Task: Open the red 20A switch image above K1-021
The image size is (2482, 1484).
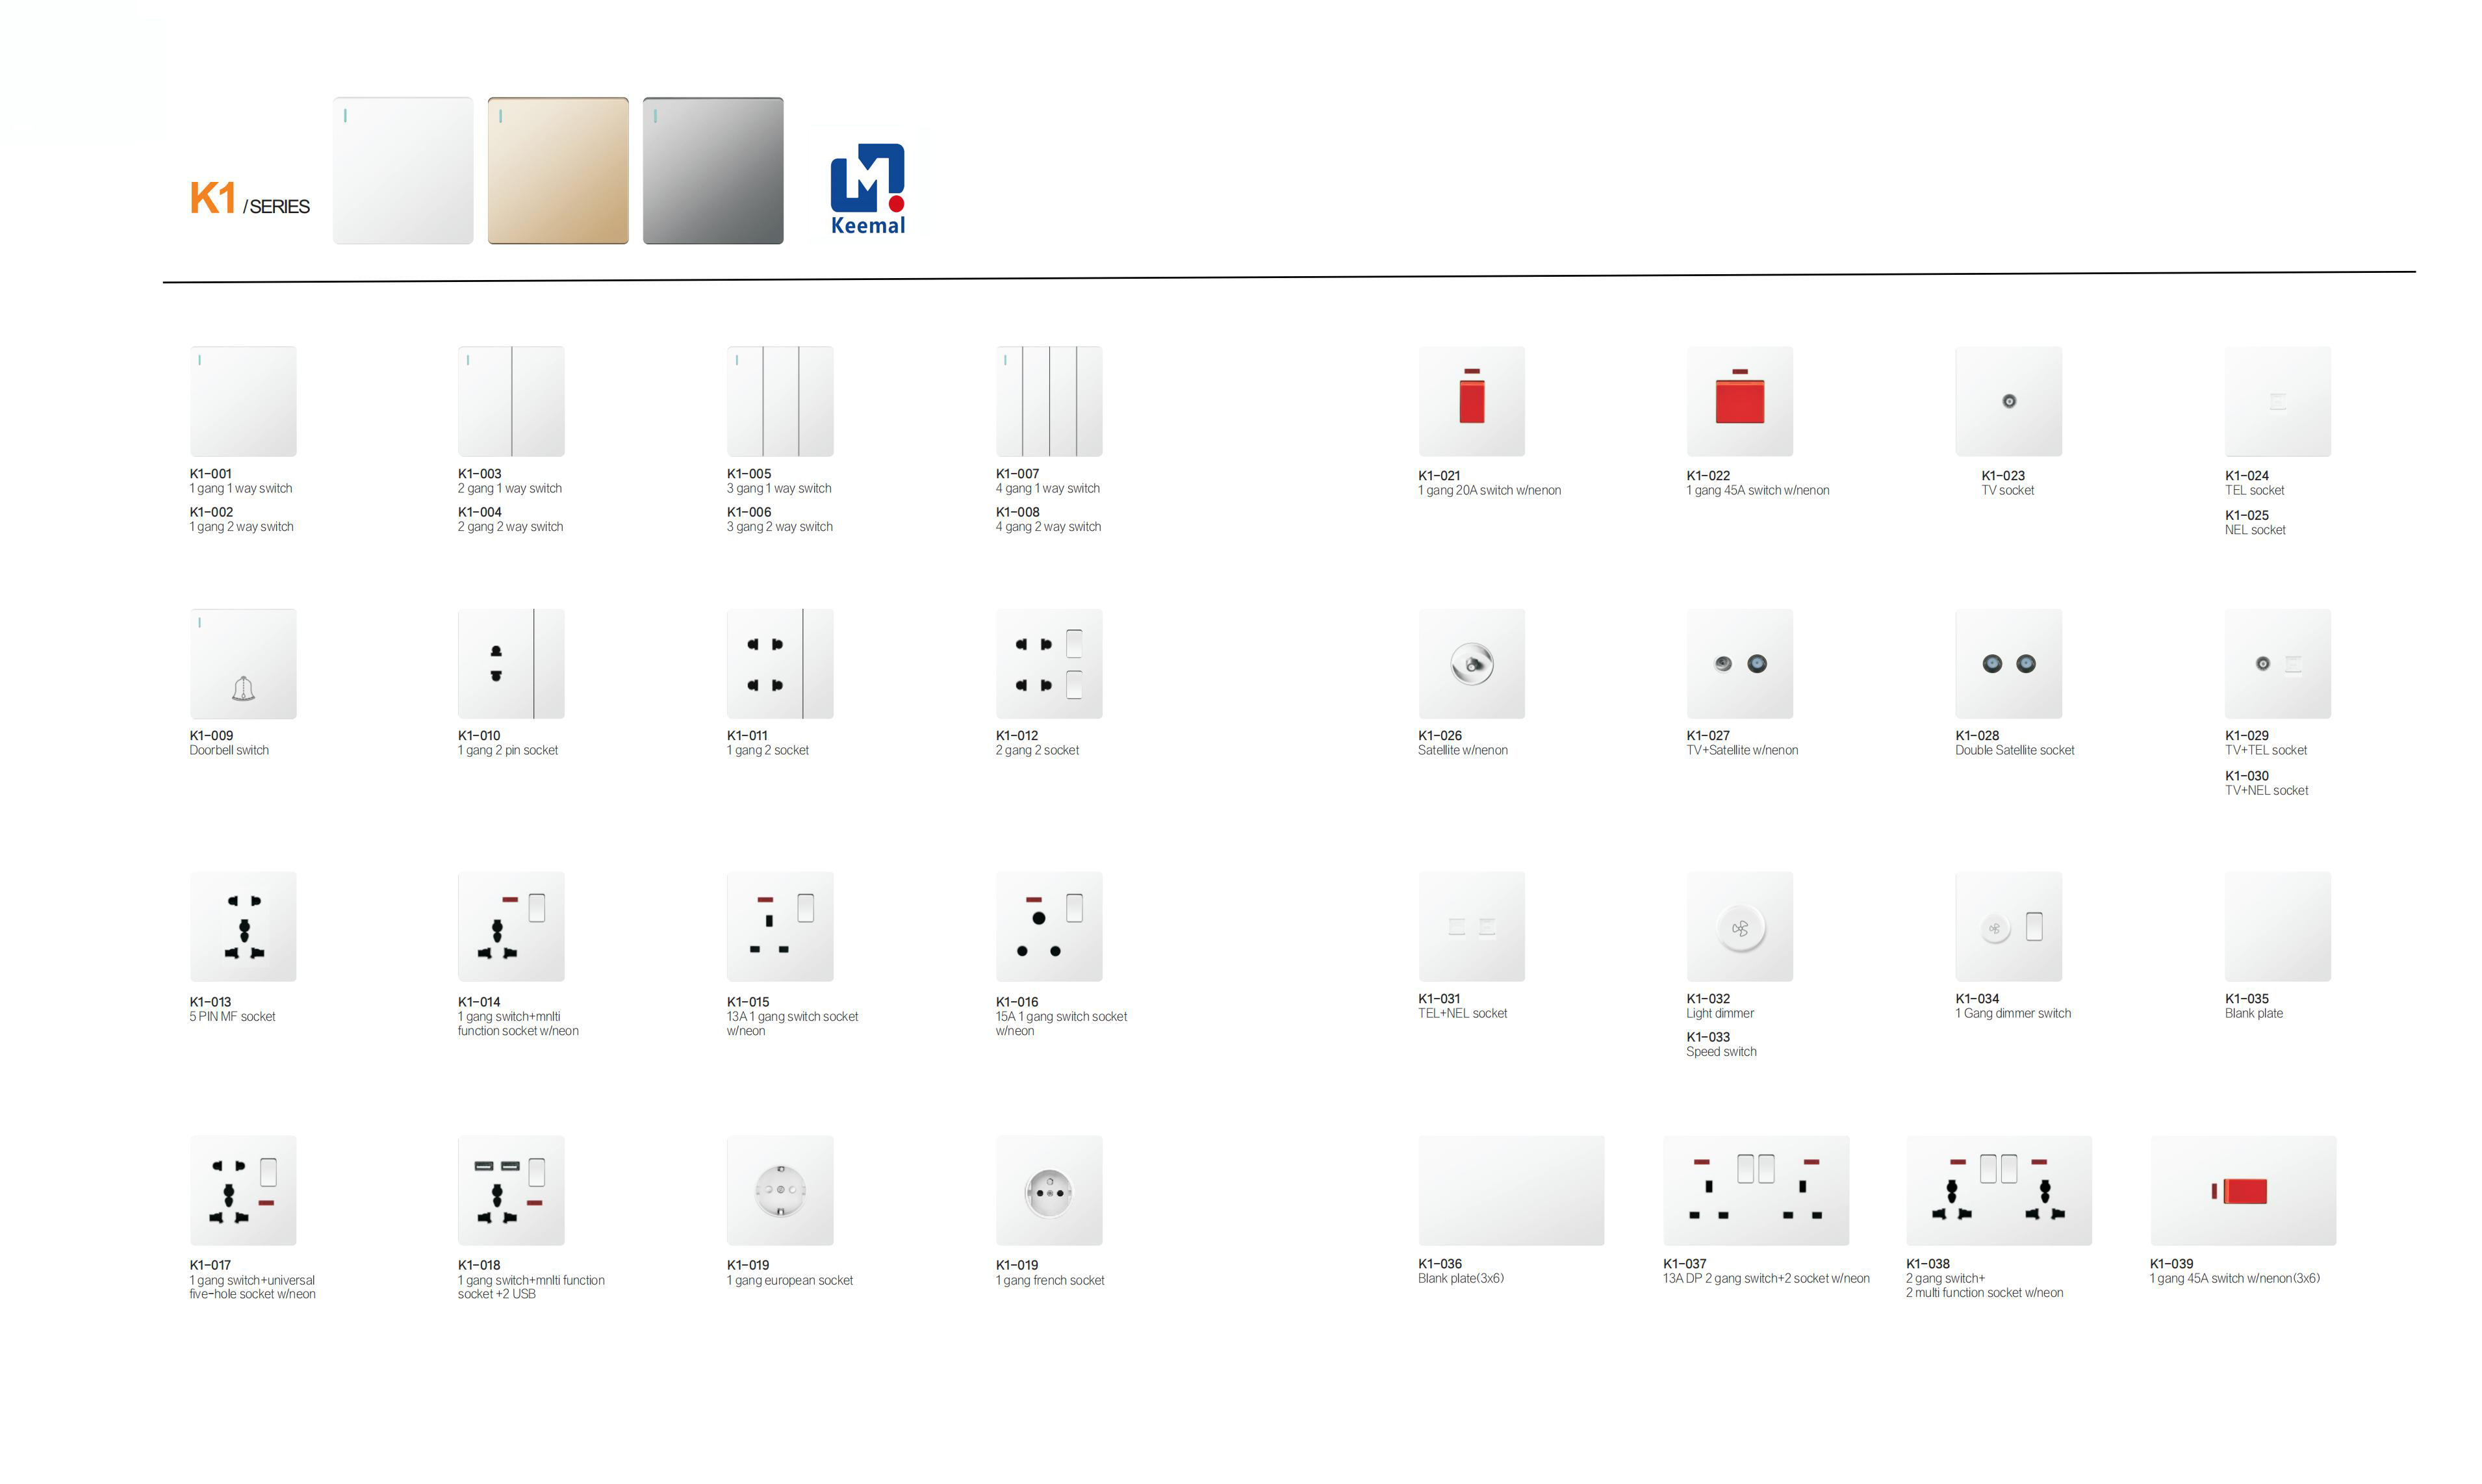Action: click(x=1471, y=401)
